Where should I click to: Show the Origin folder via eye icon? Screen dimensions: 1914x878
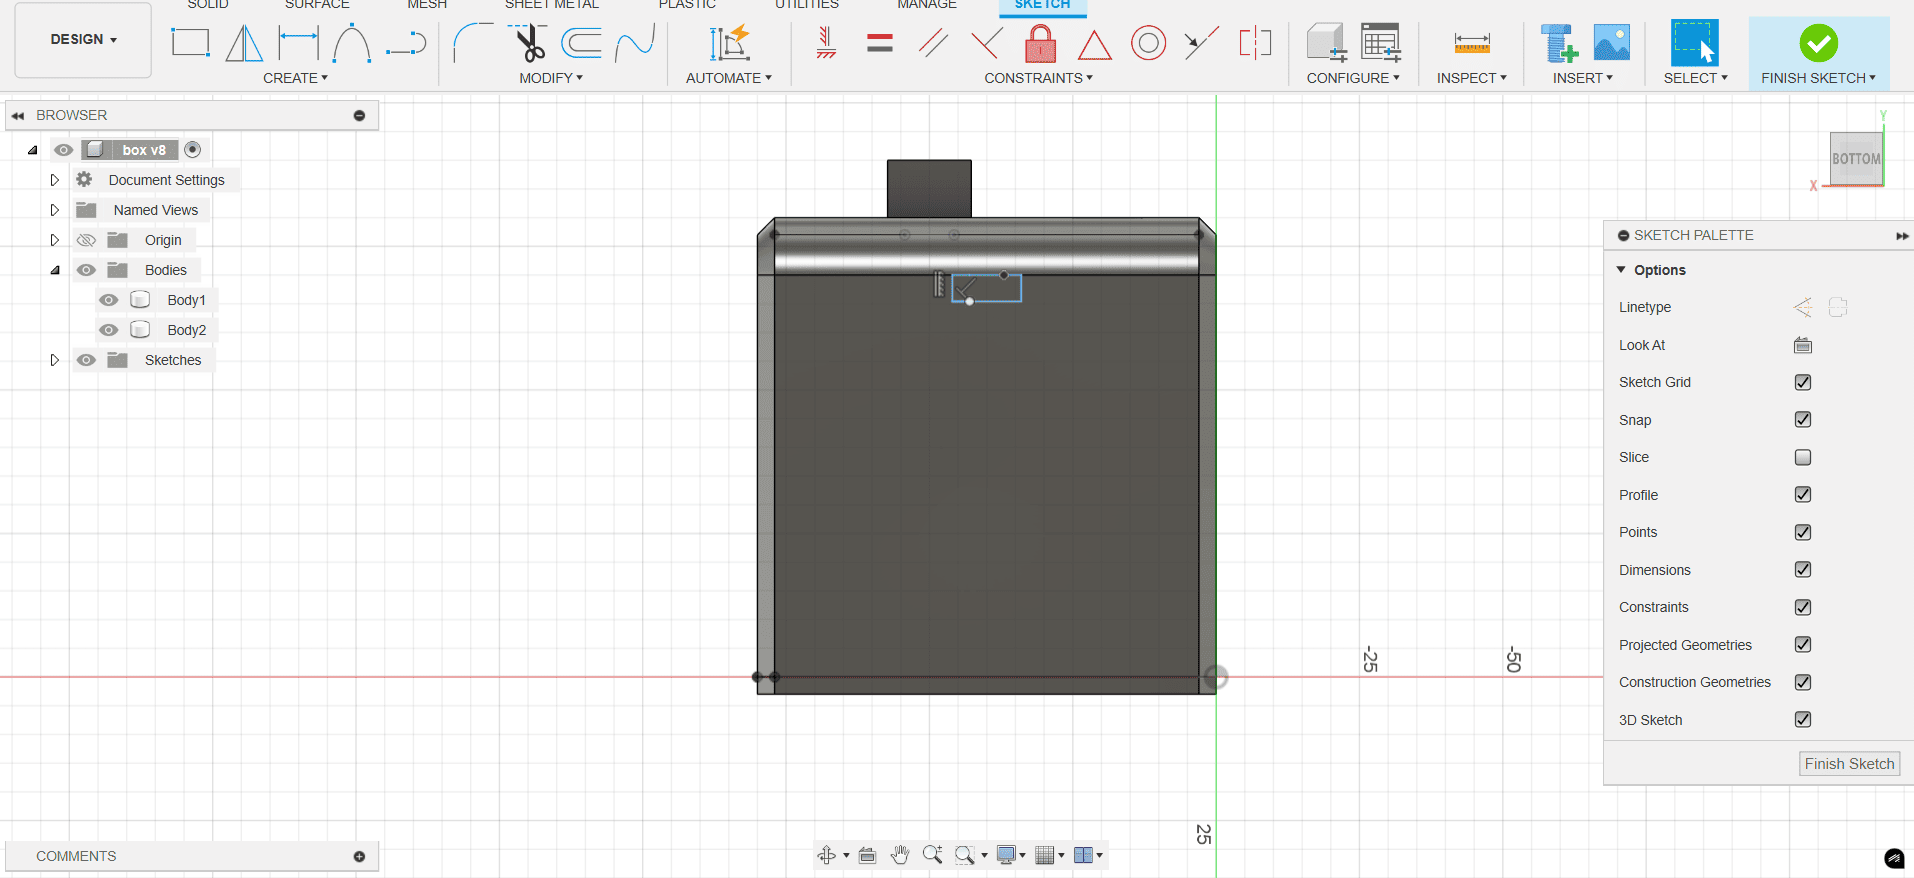coord(87,240)
